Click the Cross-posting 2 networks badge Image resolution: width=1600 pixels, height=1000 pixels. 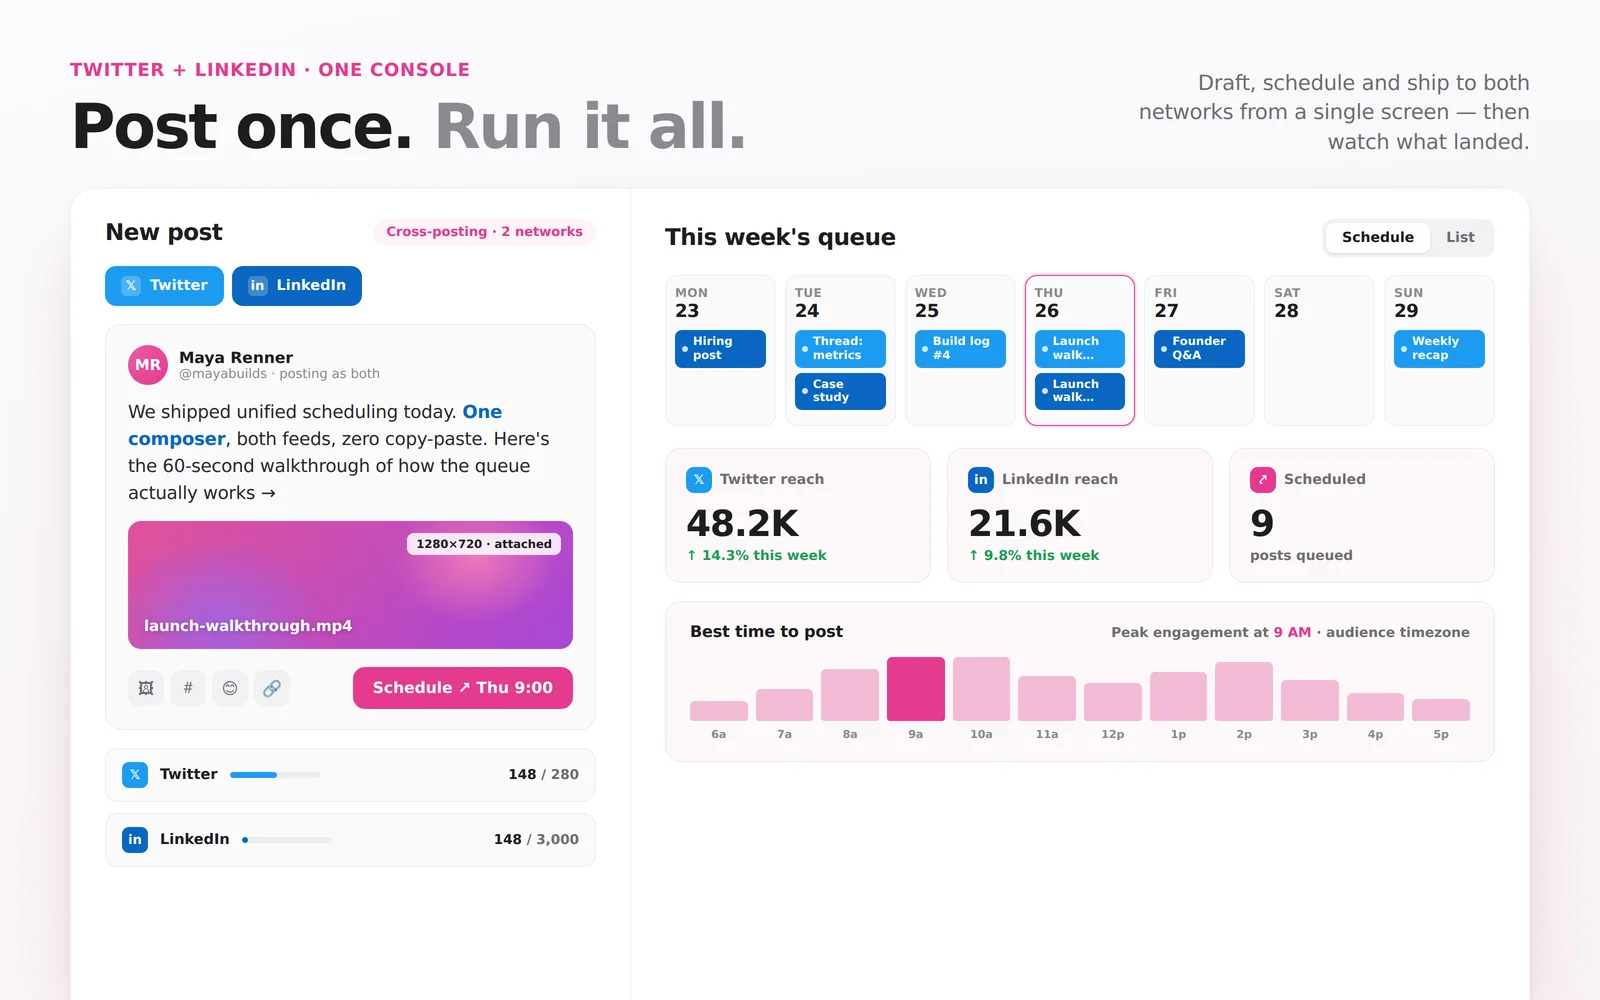click(484, 232)
